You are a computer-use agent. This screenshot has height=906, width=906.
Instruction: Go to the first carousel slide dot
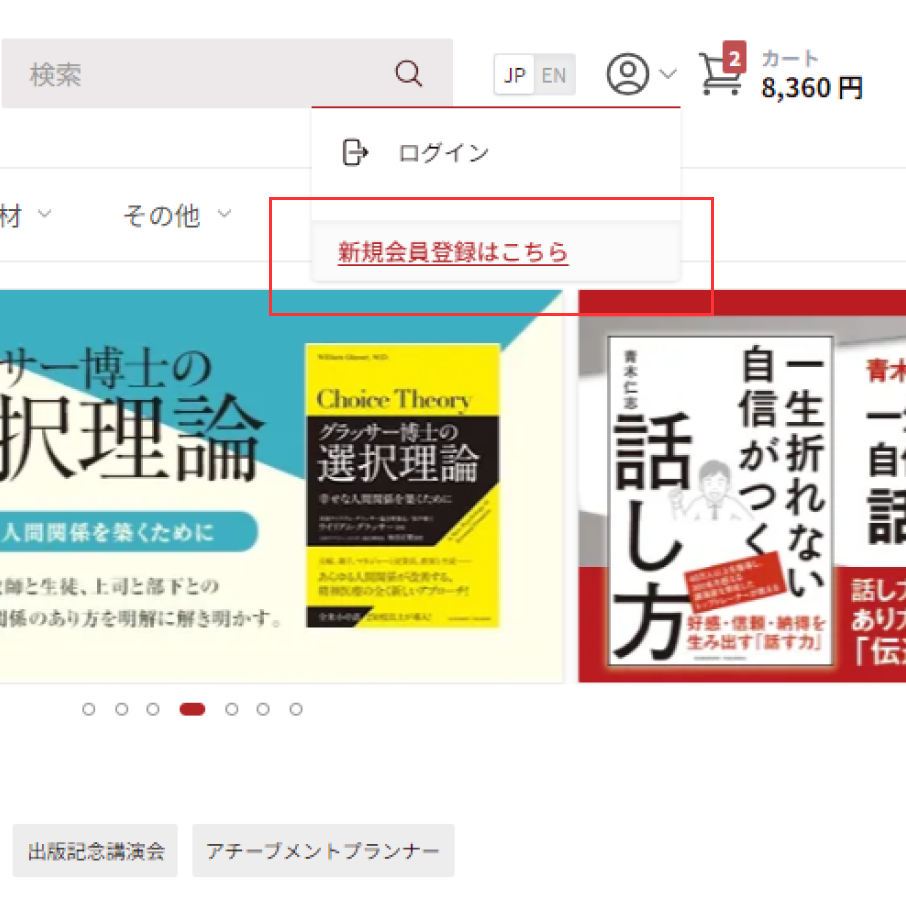88,709
